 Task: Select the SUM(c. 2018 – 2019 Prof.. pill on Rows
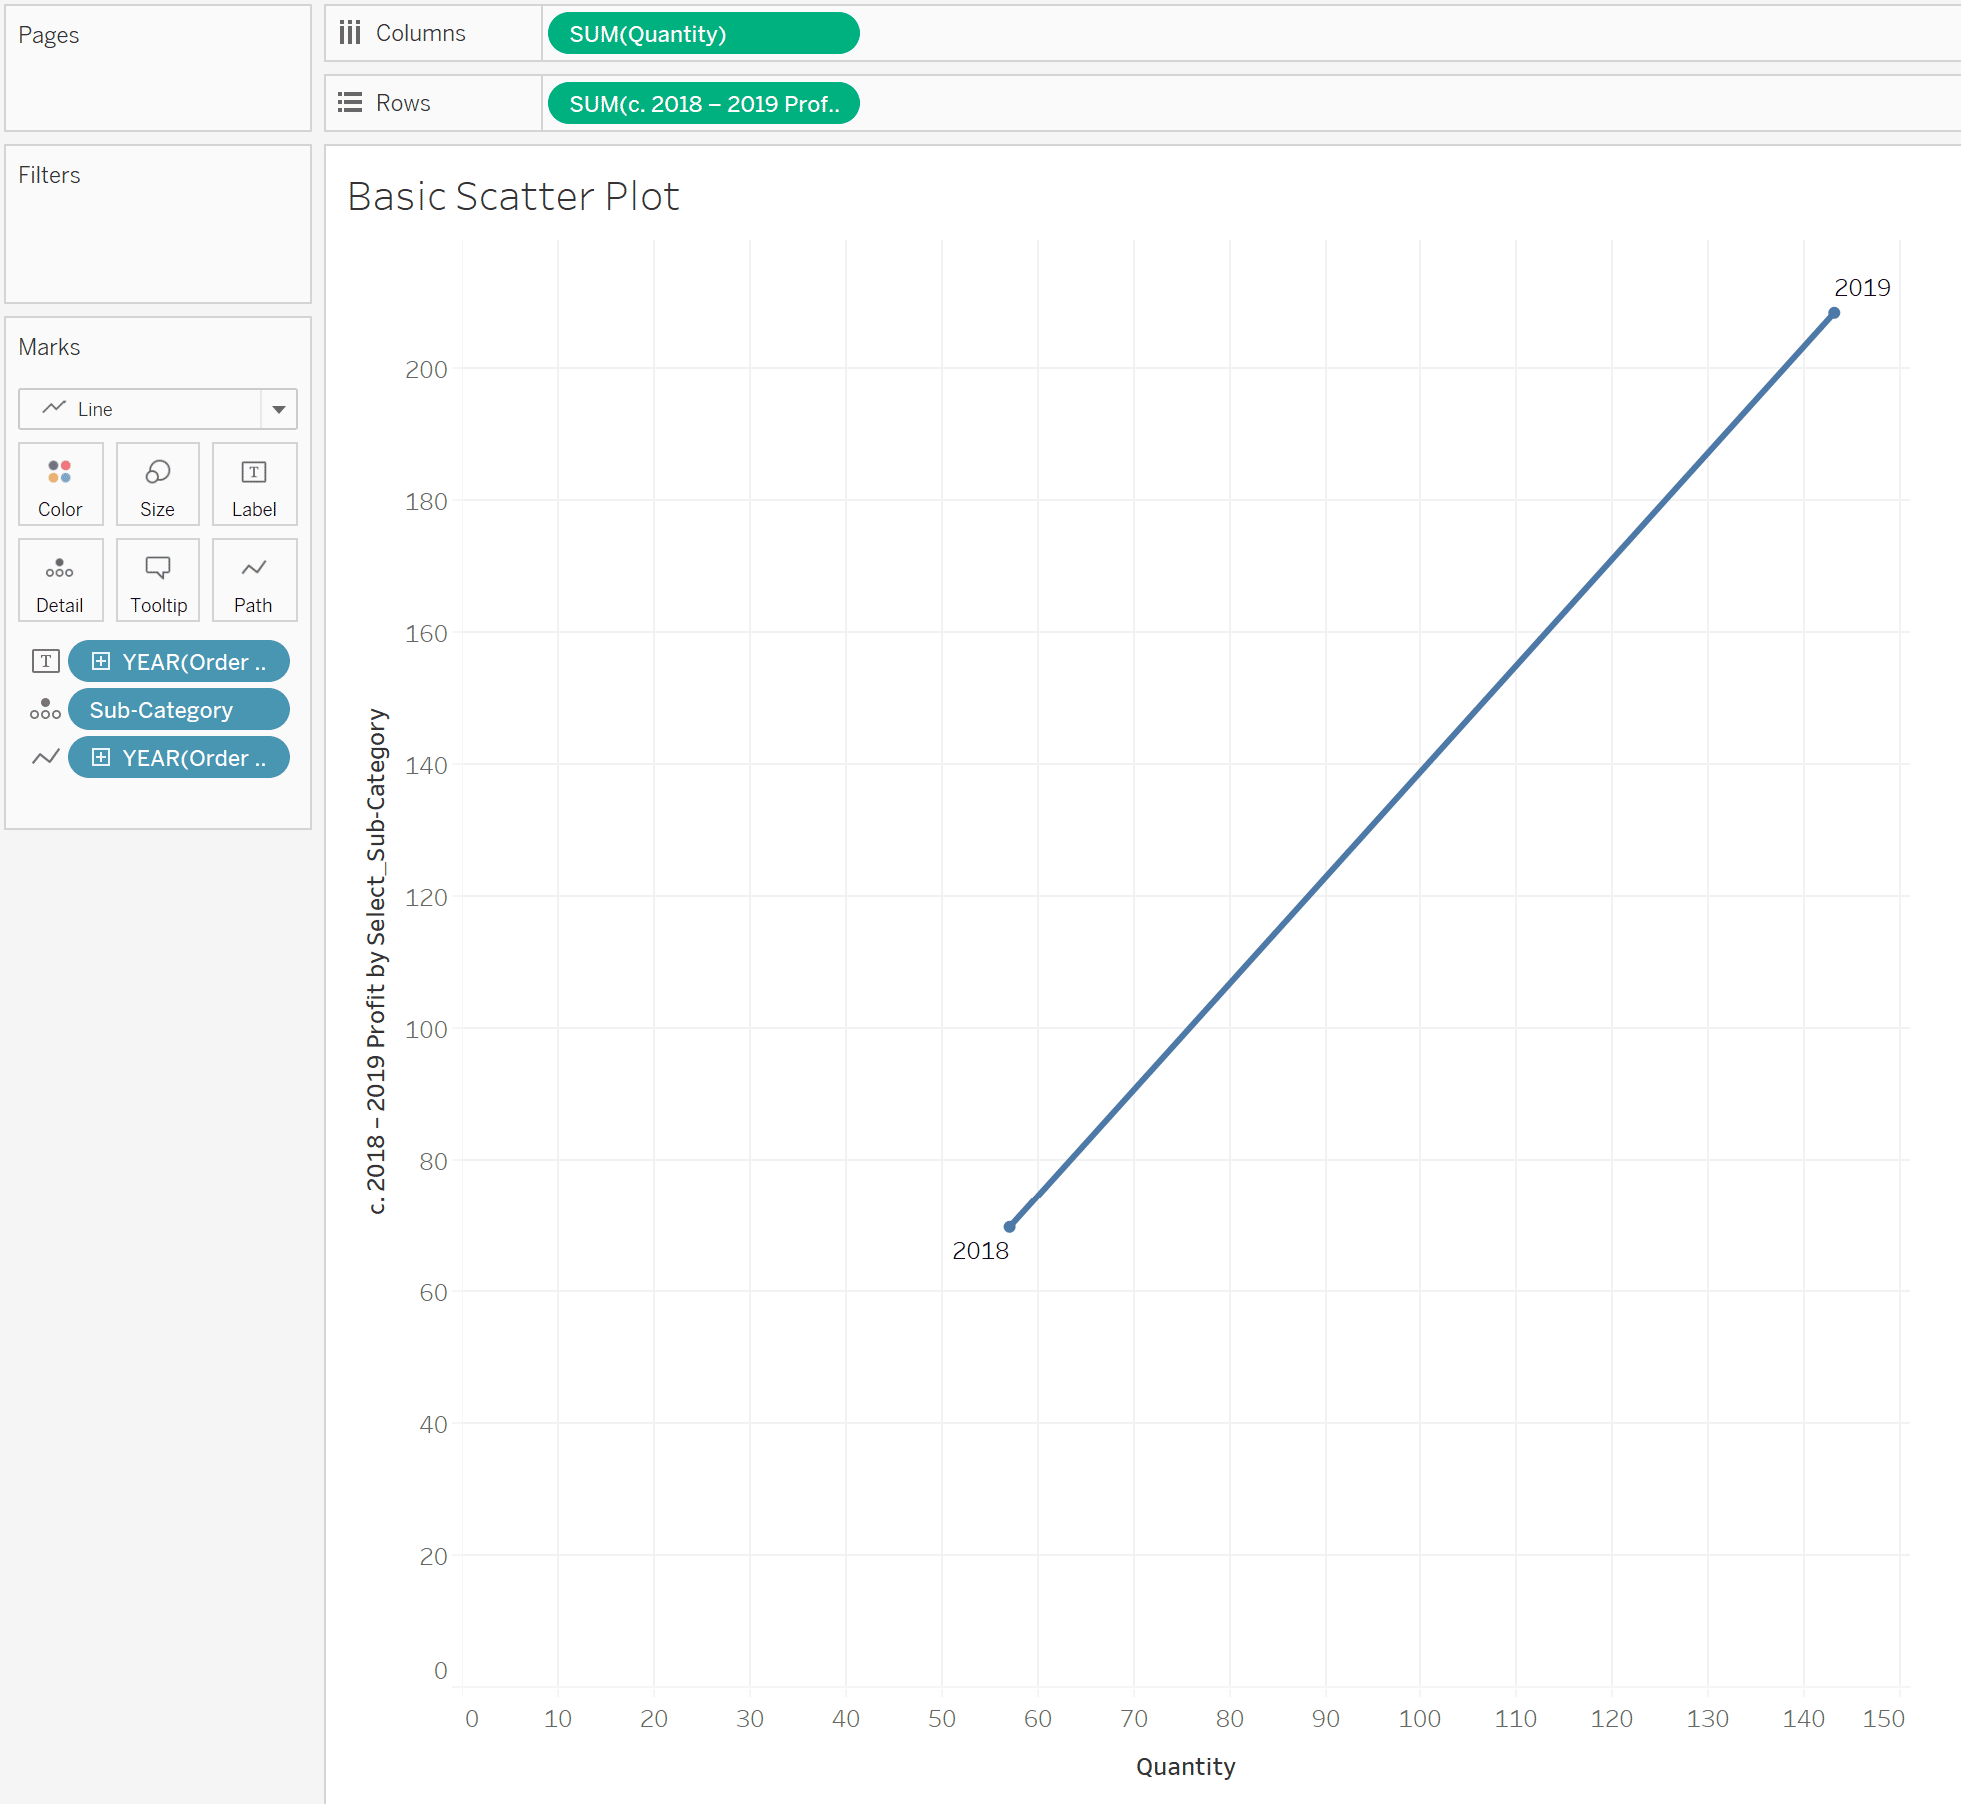704,103
